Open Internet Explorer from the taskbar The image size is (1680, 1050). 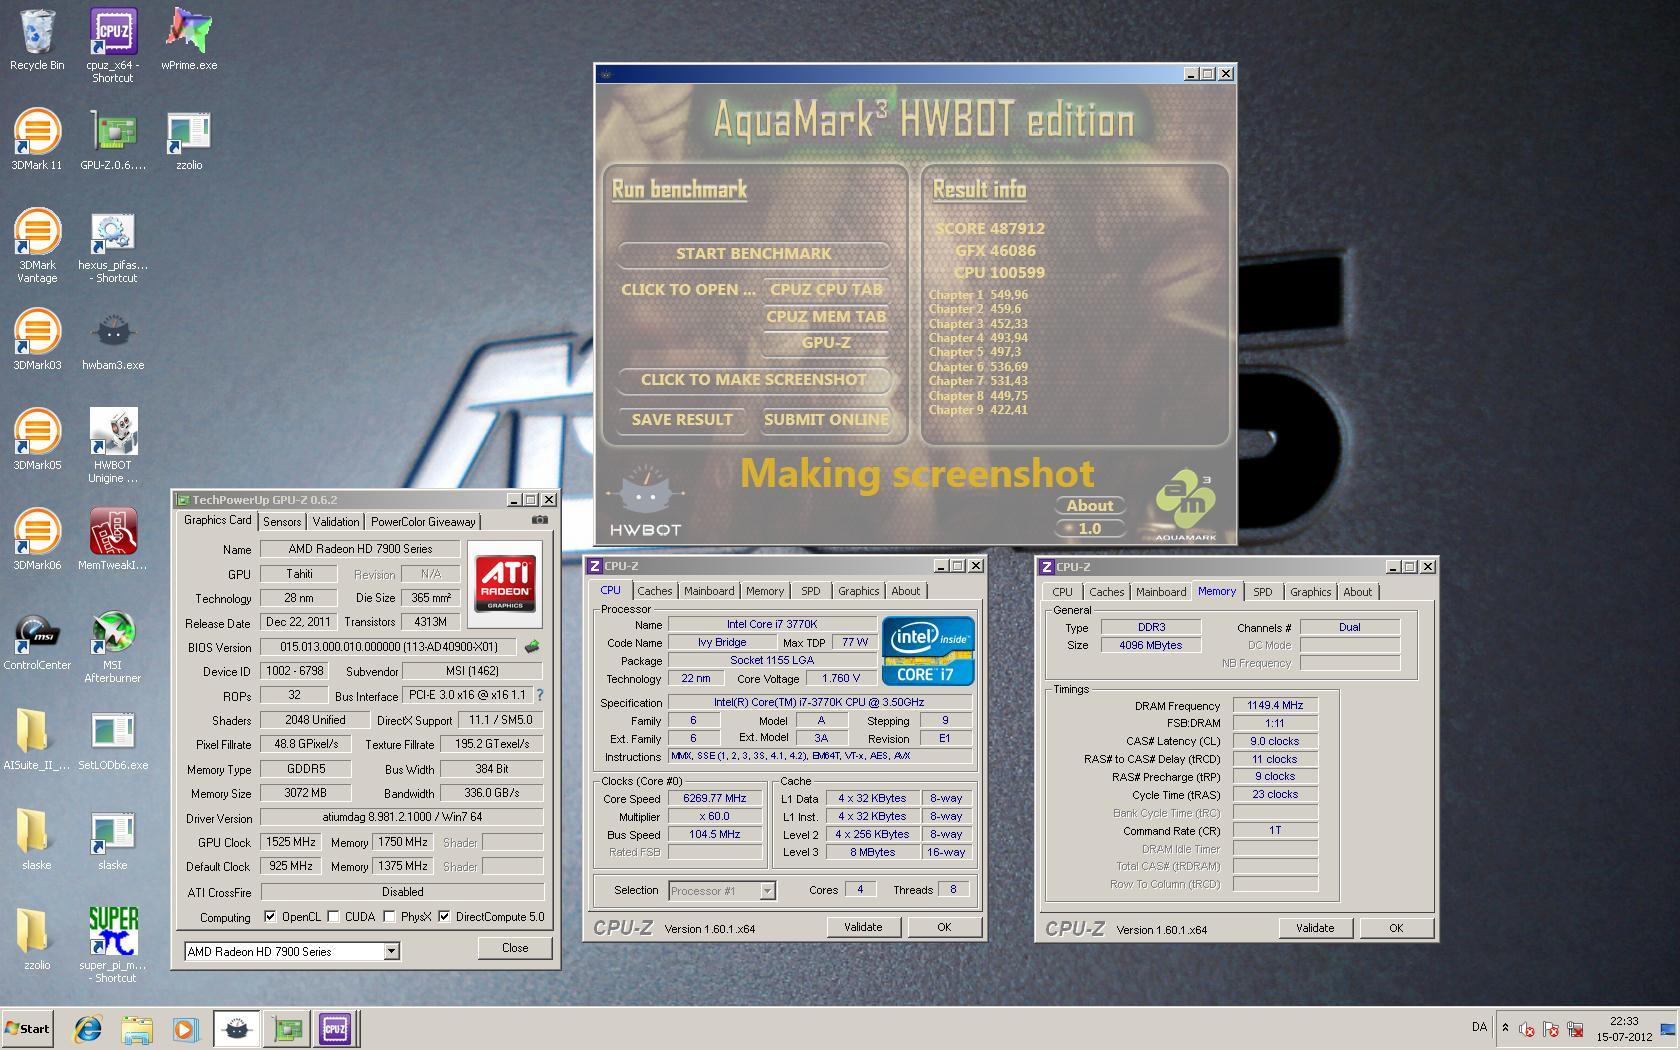point(88,1028)
